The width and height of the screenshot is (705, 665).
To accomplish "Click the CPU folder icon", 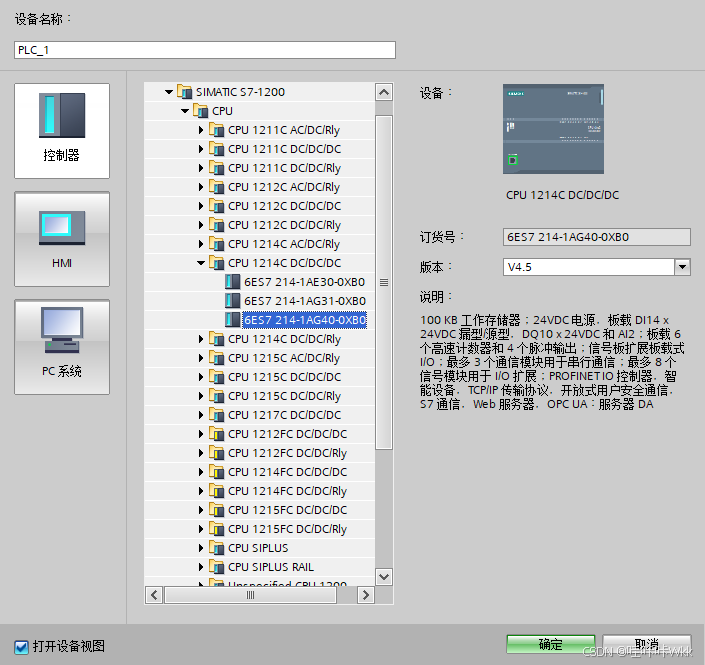I will coord(201,111).
